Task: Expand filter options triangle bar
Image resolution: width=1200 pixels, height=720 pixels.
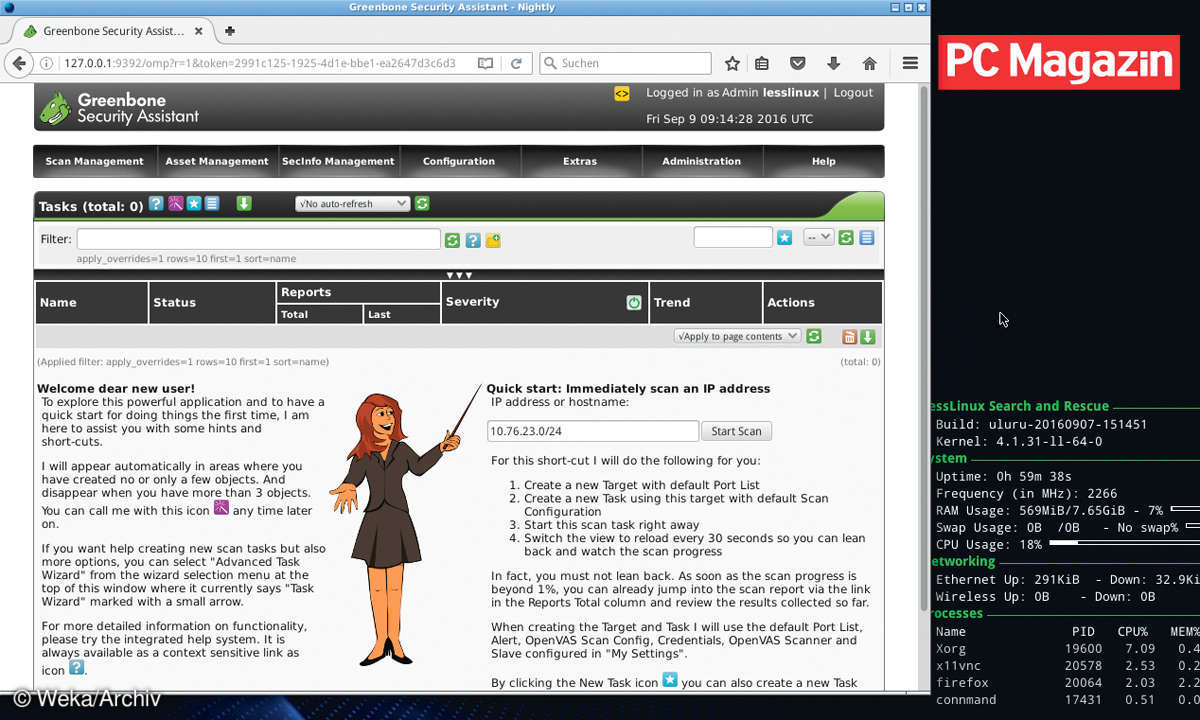Action: click(459, 275)
